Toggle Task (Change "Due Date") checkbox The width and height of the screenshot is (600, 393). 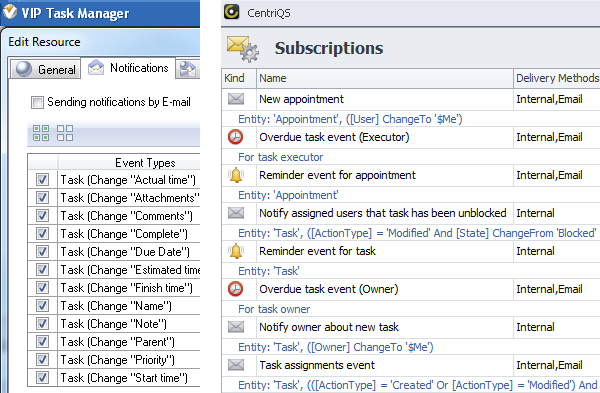[42, 252]
